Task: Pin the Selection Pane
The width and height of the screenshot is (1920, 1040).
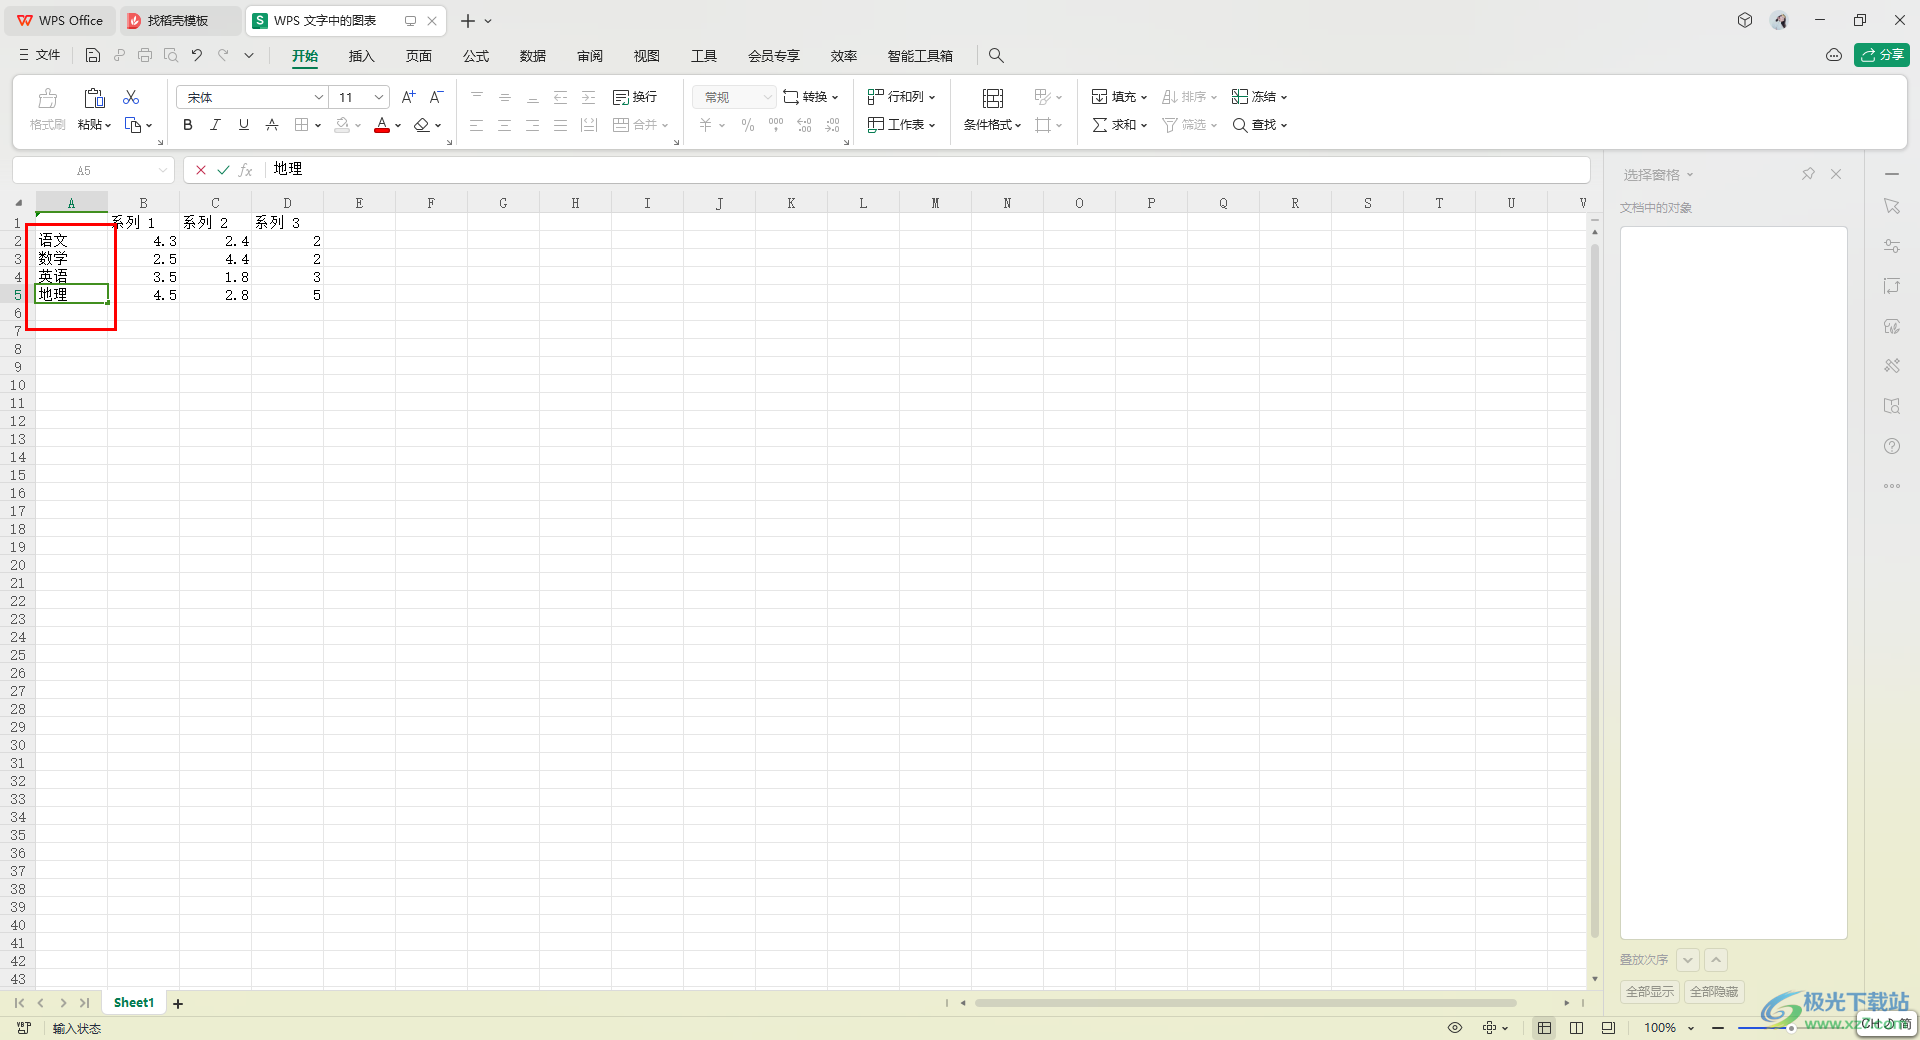Action: [1808, 174]
